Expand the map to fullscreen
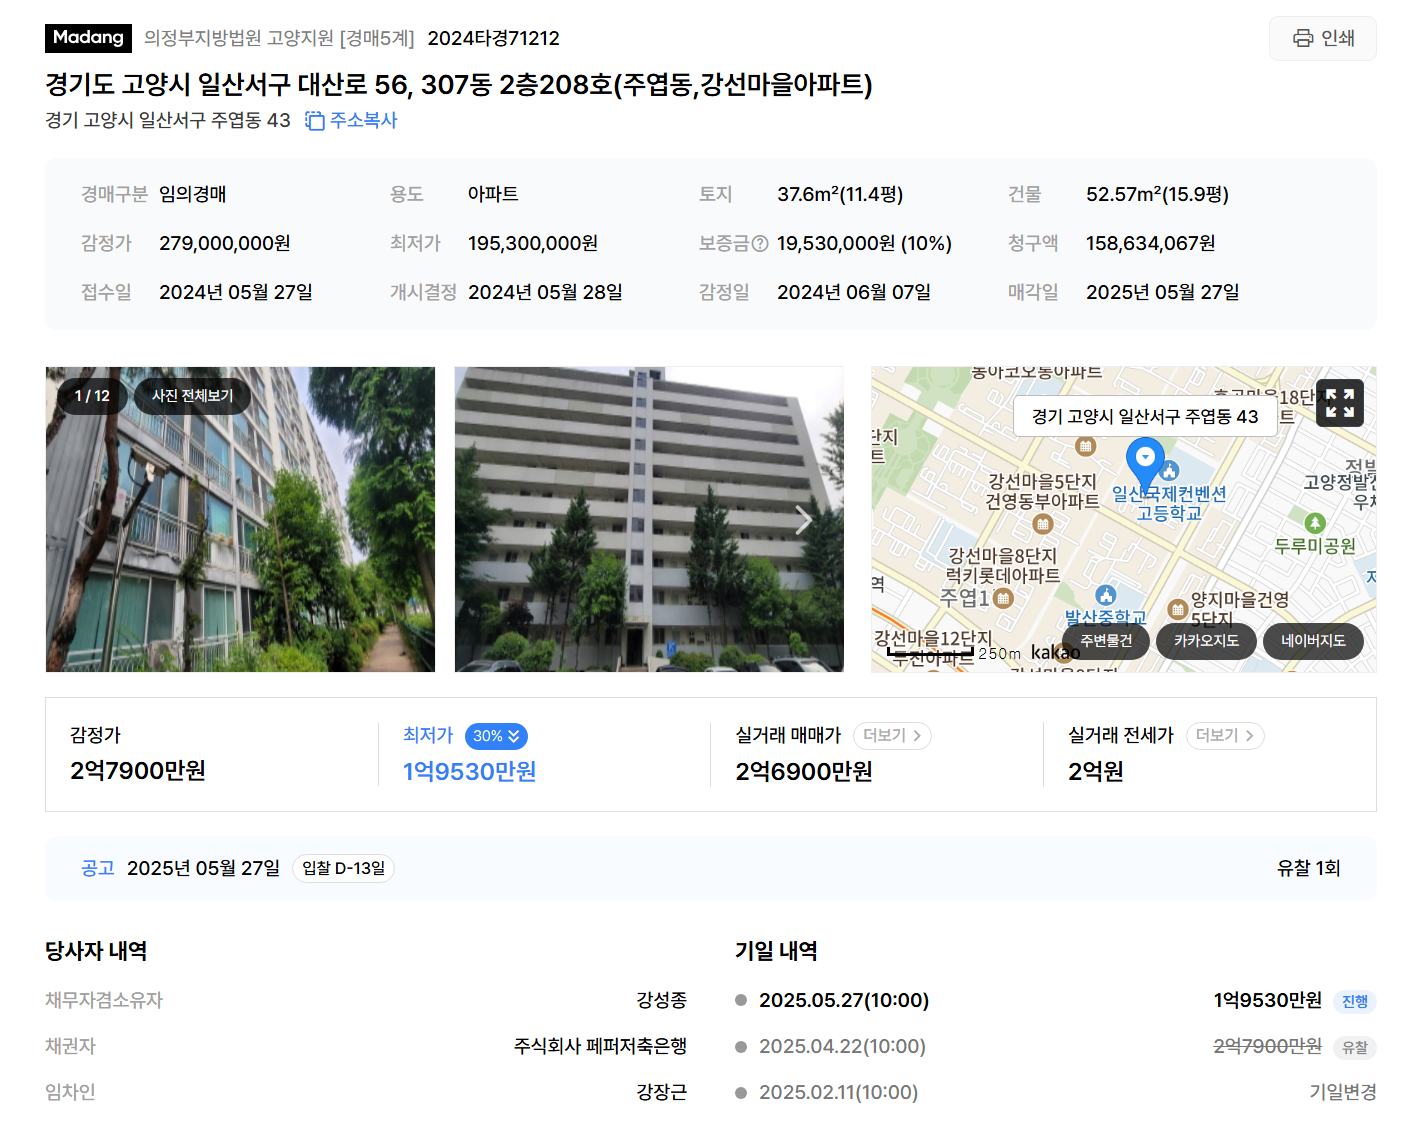Screen dimensions: 1402x1123 click(1340, 403)
